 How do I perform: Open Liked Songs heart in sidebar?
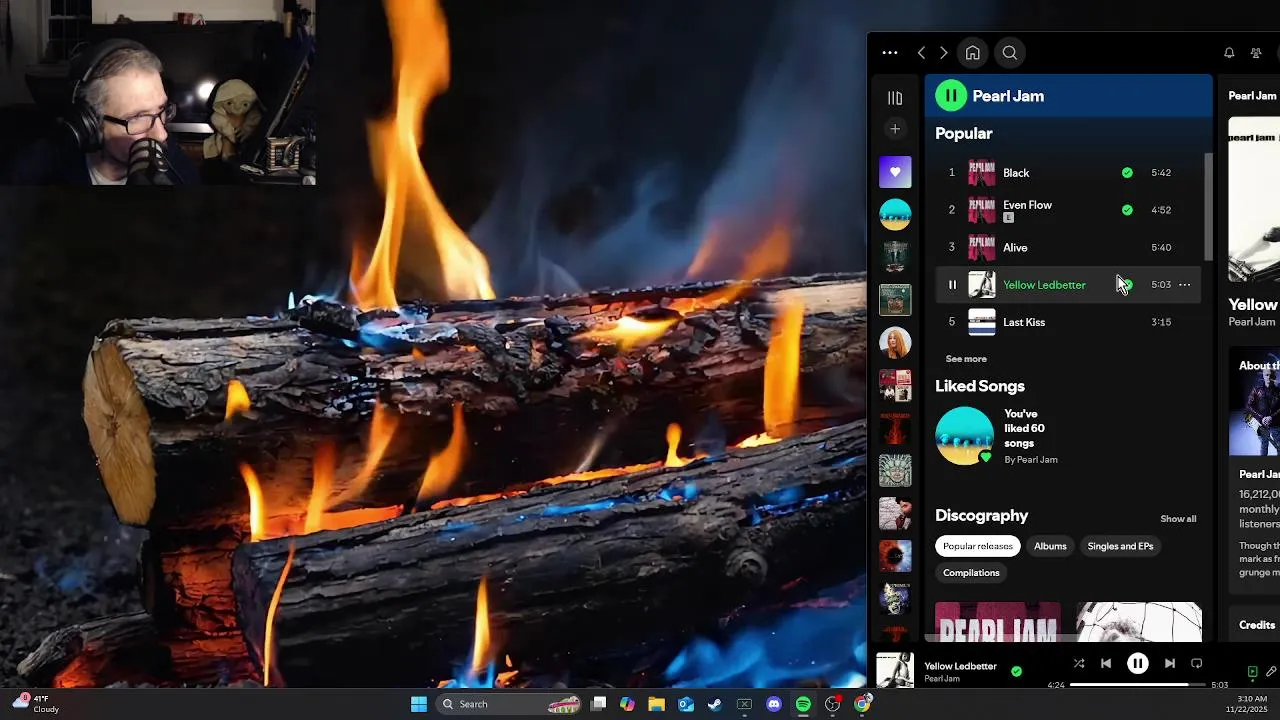[x=895, y=172]
